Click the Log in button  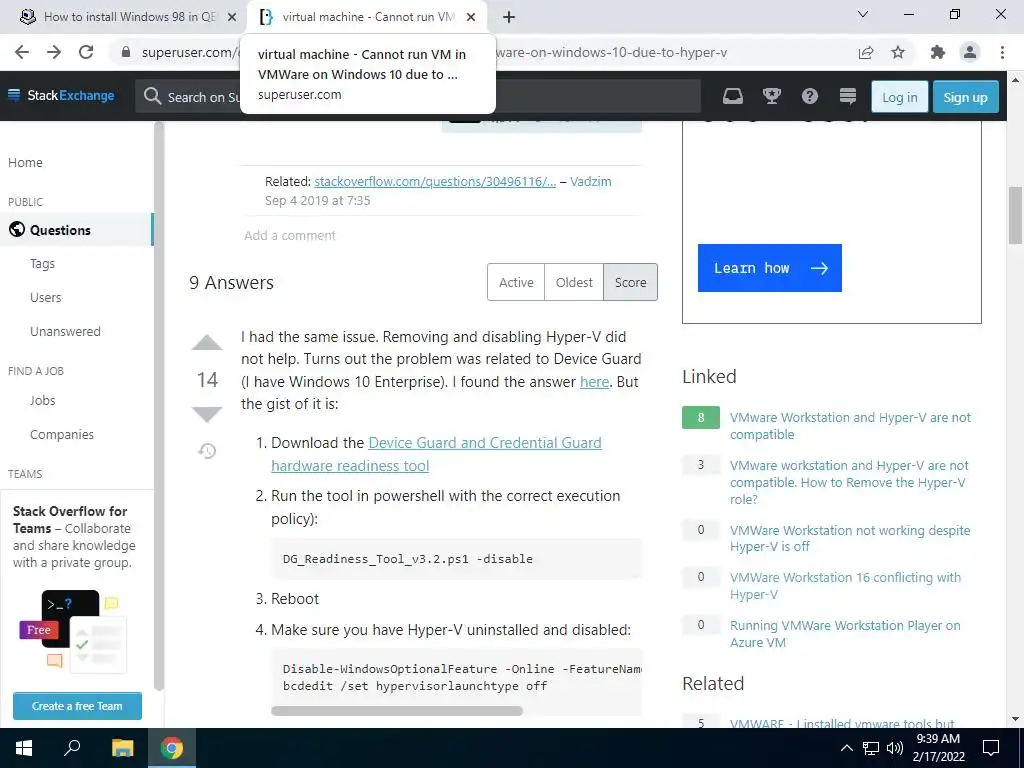899,97
